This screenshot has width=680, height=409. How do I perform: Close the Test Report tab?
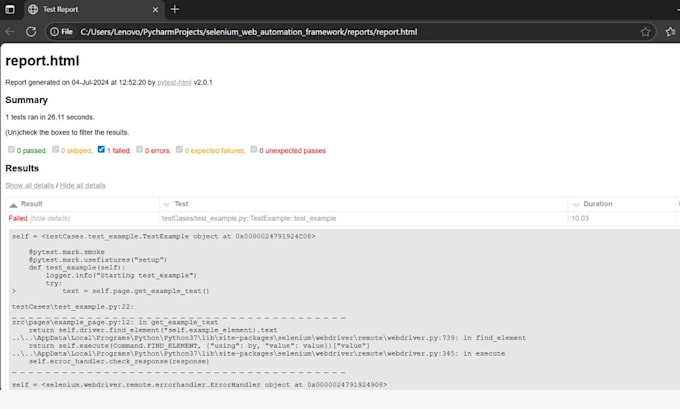click(x=155, y=10)
